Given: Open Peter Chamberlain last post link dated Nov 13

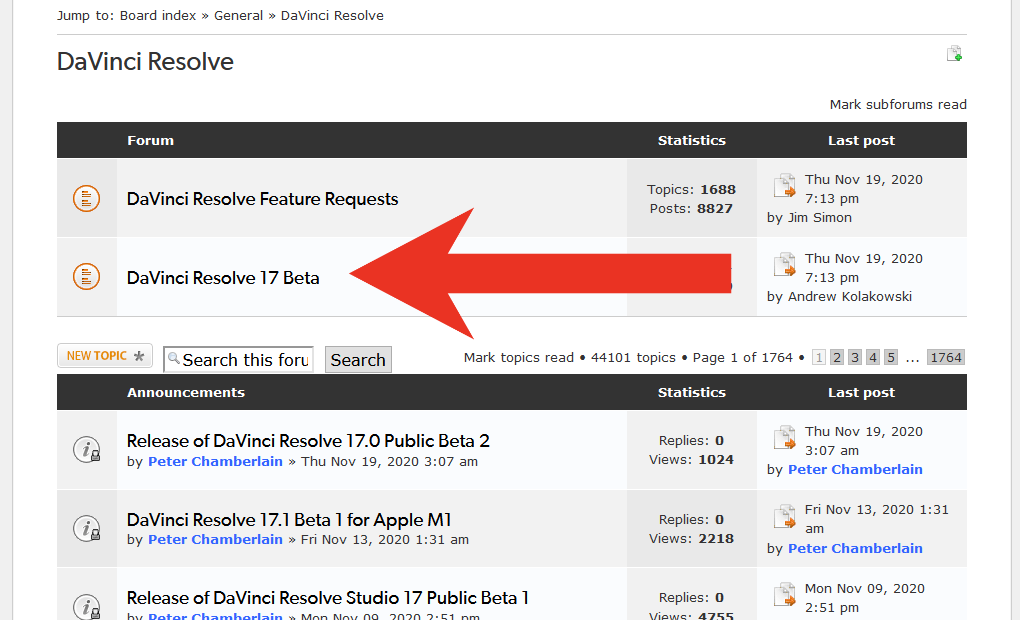Looking at the screenshot, I should (x=855, y=548).
